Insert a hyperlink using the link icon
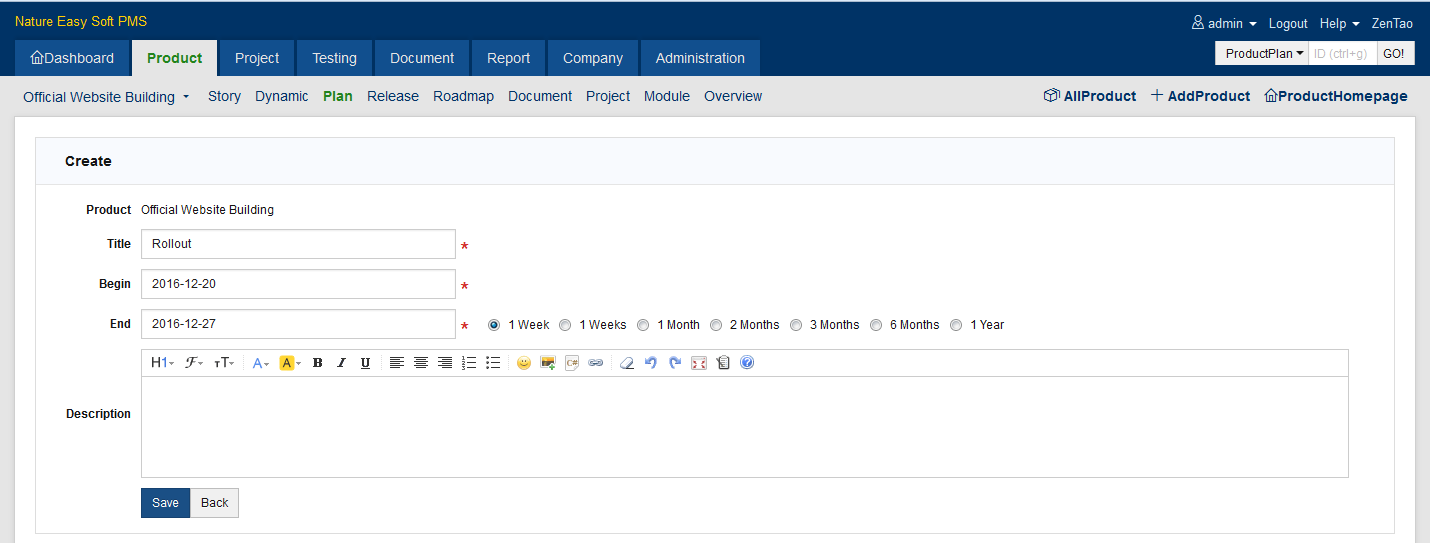Screen dimensions: 1430x543 point(595,363)
